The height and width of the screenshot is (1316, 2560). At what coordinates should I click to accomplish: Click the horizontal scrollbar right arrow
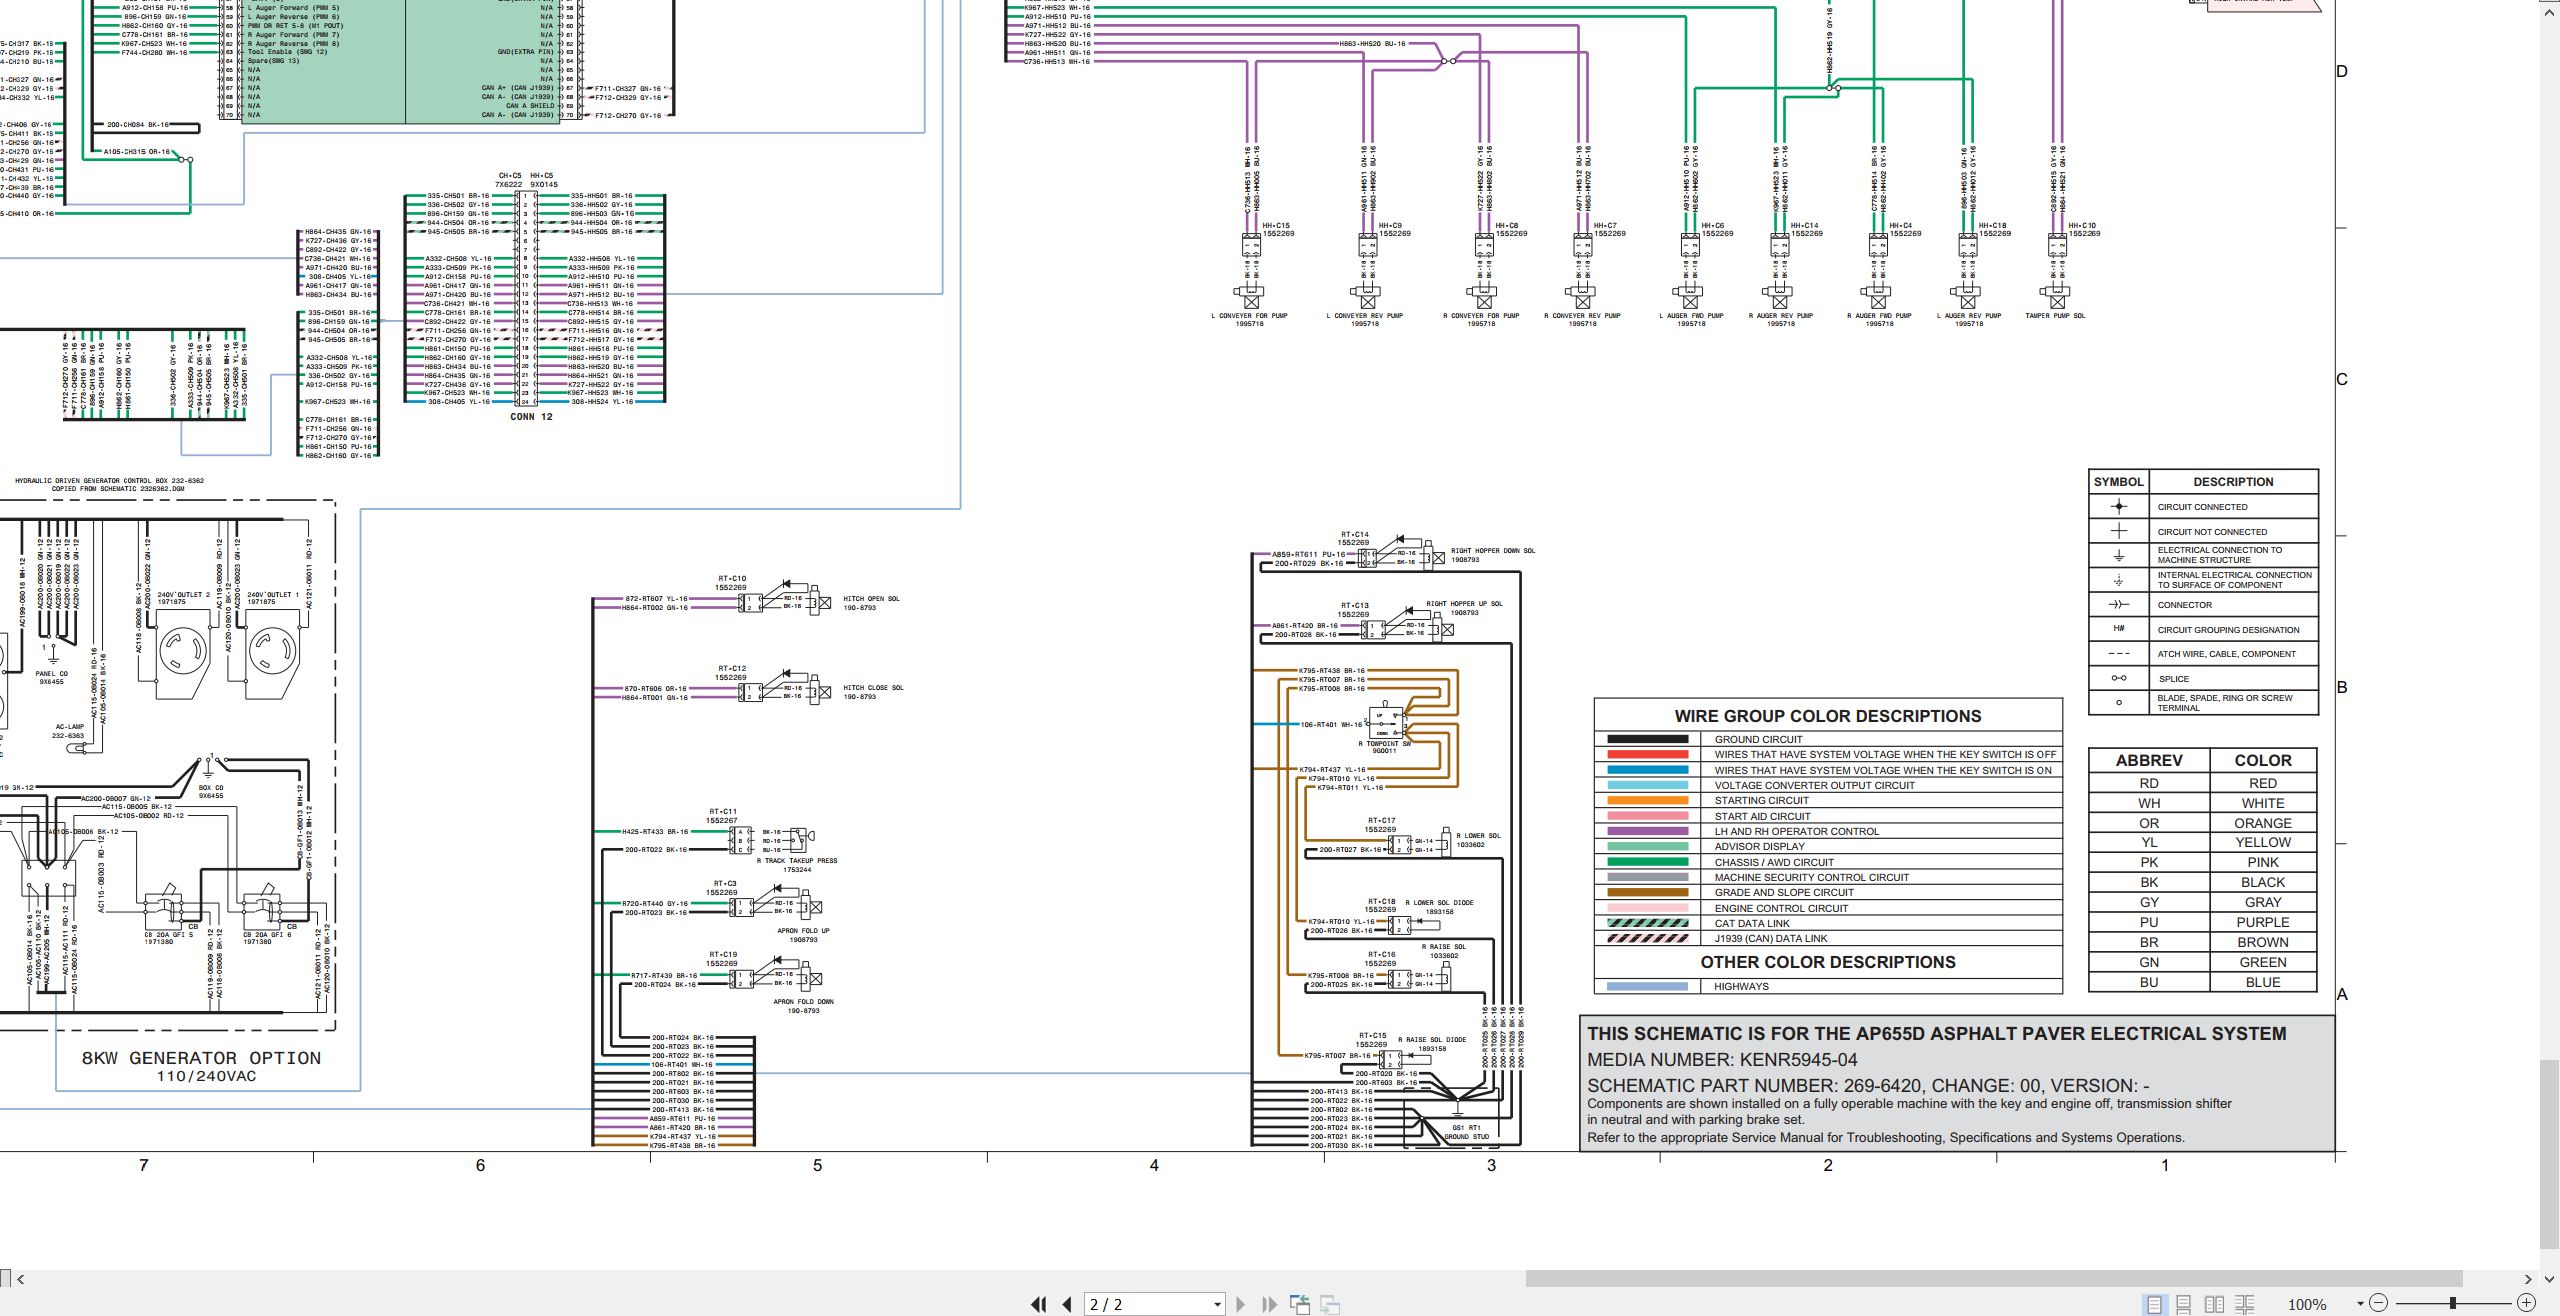click(x=2528, y=1278)
